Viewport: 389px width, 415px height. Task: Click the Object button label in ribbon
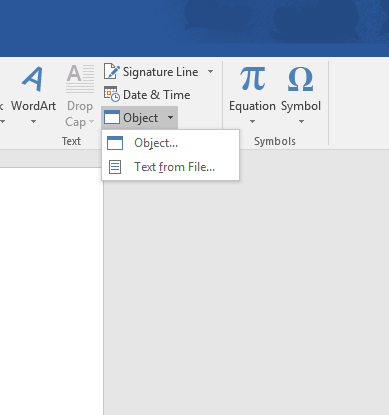click(140, 118)
